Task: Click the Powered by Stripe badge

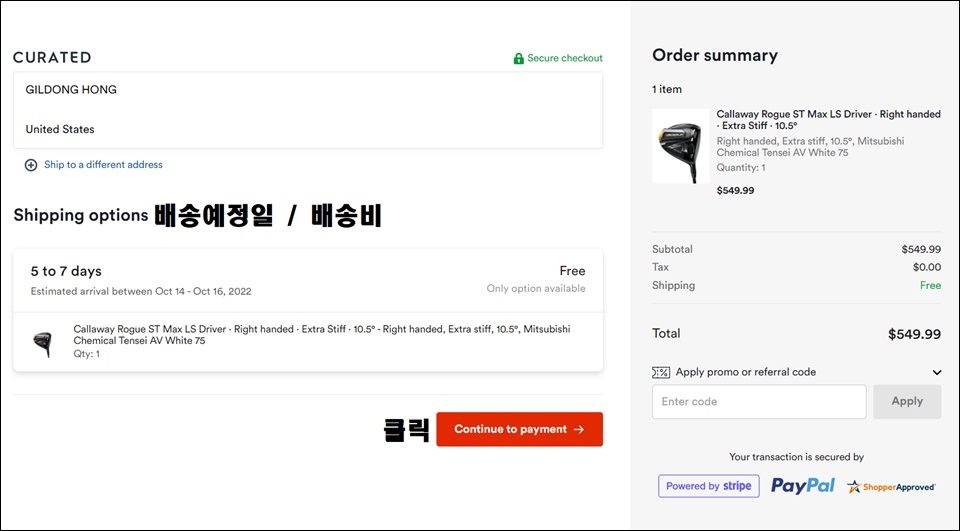Action: pyautogui.click(x=708, y=486)
